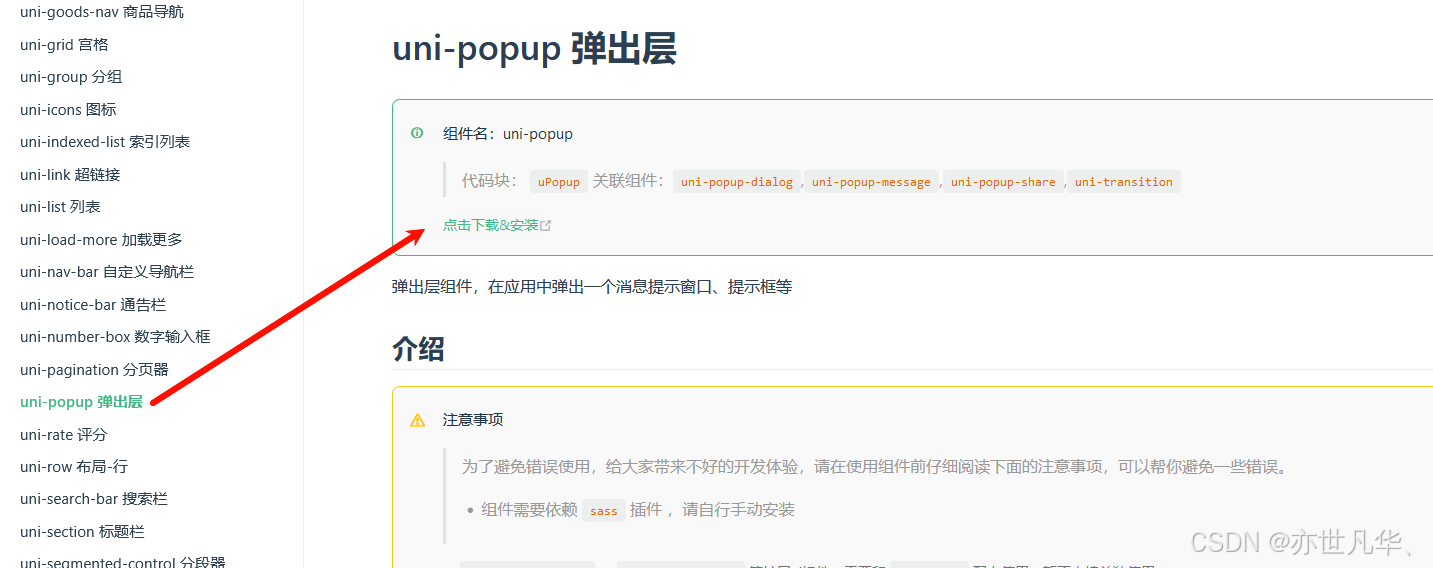This screenshot has height=568, width=1433.
Task: Select uni-section 标题栏 in sidebar
Action: point(82,532)
